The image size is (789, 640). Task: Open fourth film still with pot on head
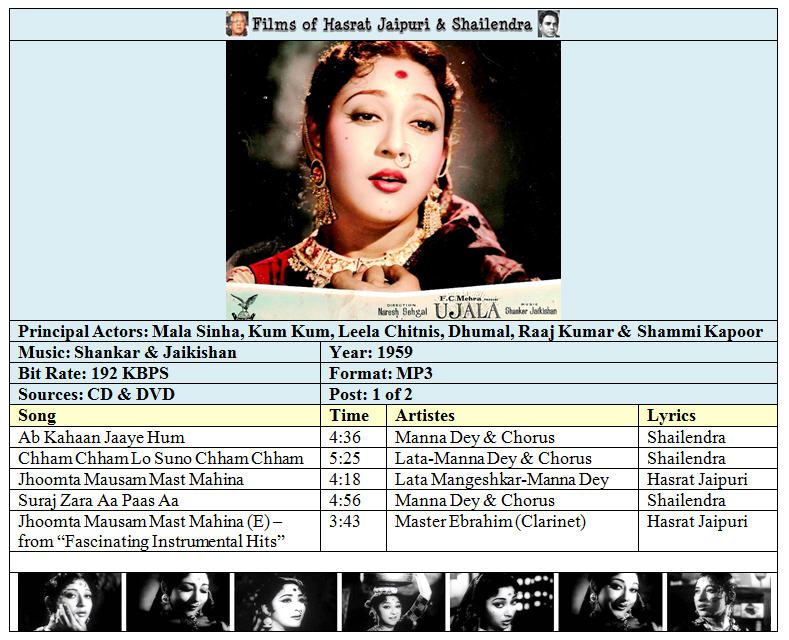[x=393, y=602]
